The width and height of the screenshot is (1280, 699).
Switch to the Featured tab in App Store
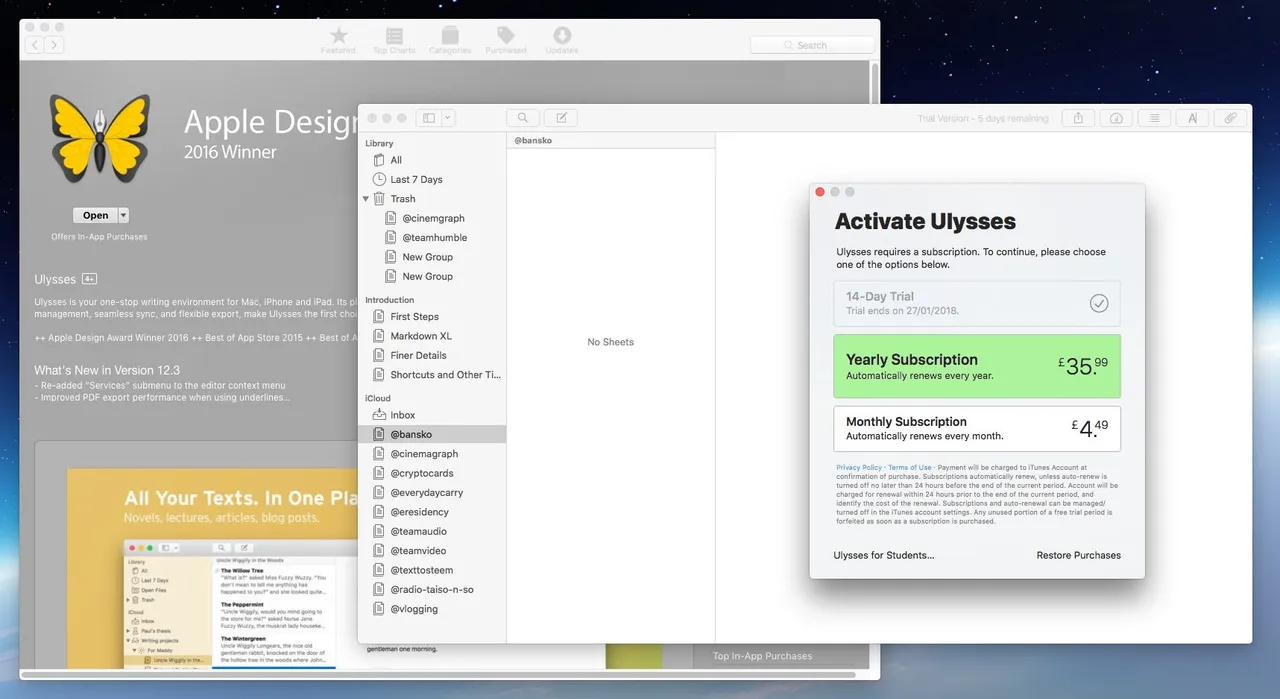pyautogui.click(x=338, y=40)
